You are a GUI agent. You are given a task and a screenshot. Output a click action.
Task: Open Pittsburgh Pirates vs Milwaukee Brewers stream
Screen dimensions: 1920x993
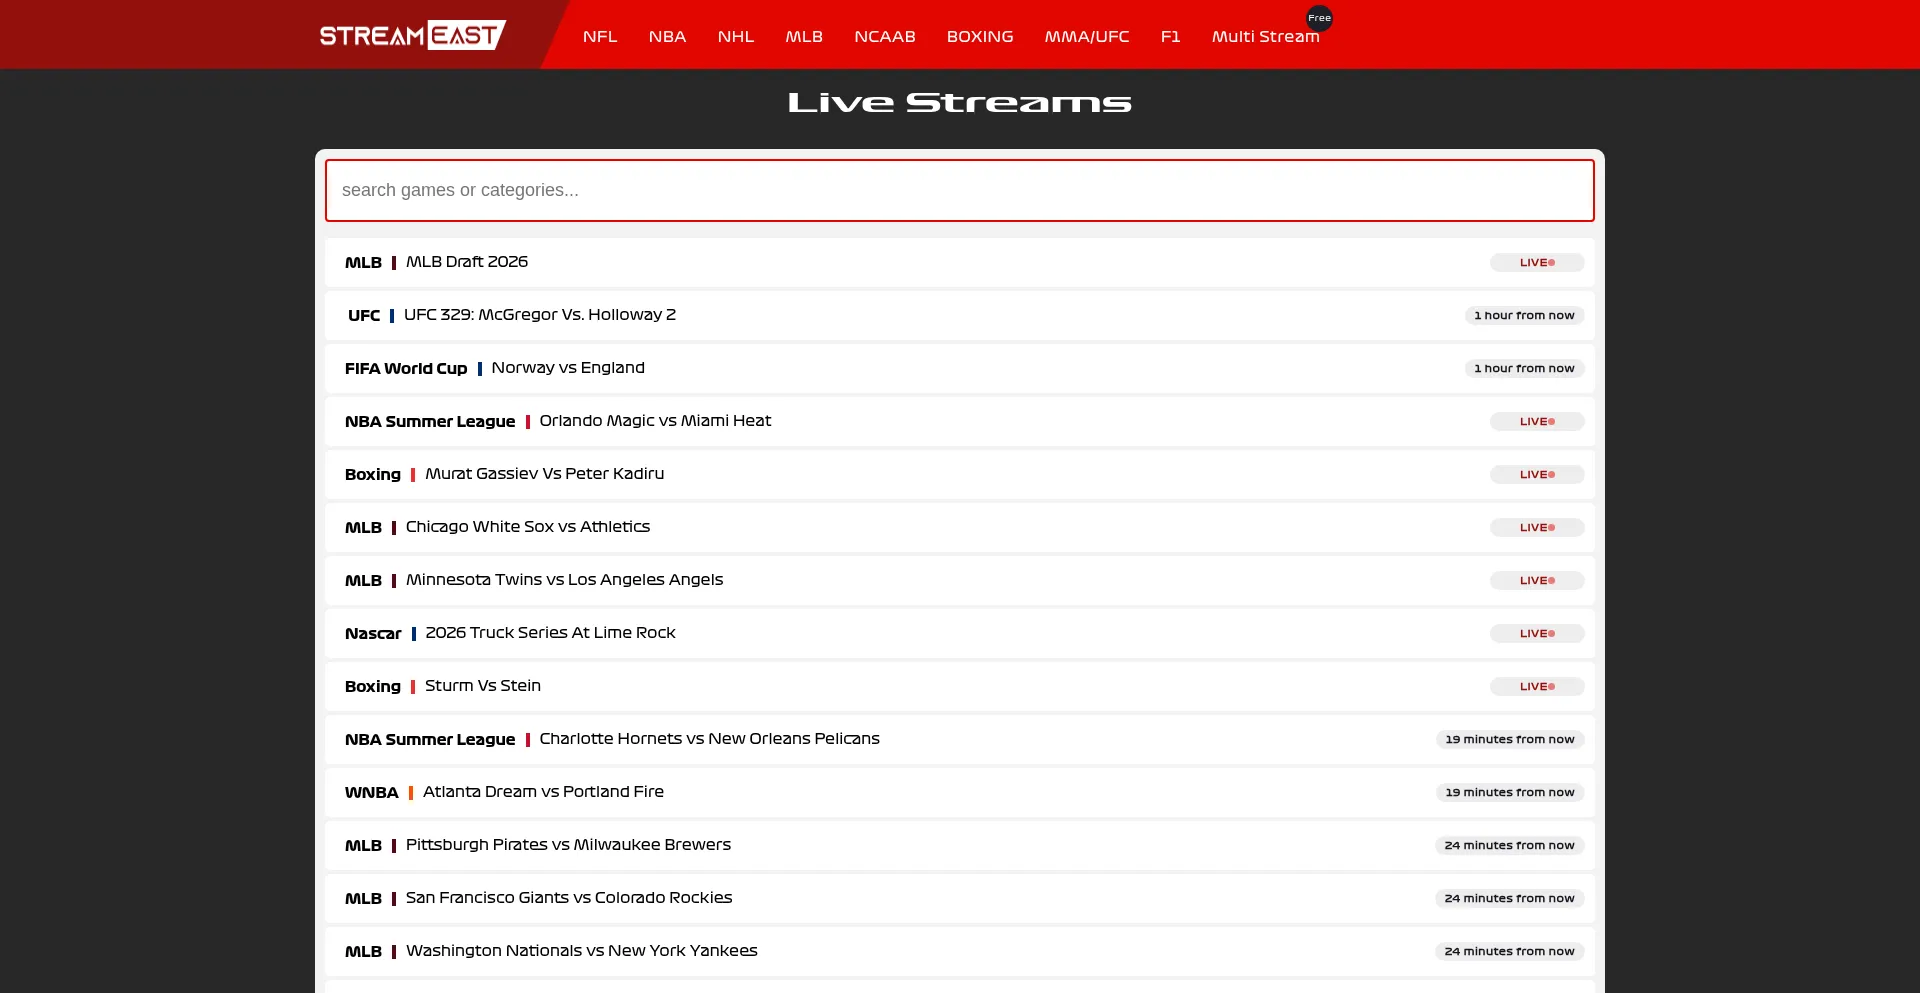point(960,845)
